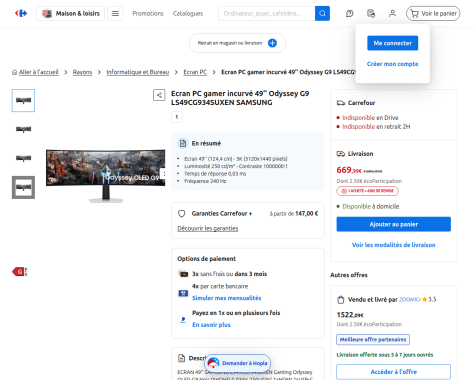The image size is (475, 380).
Task: Select the third product thumbnail
Action: (x=23, y=158)
